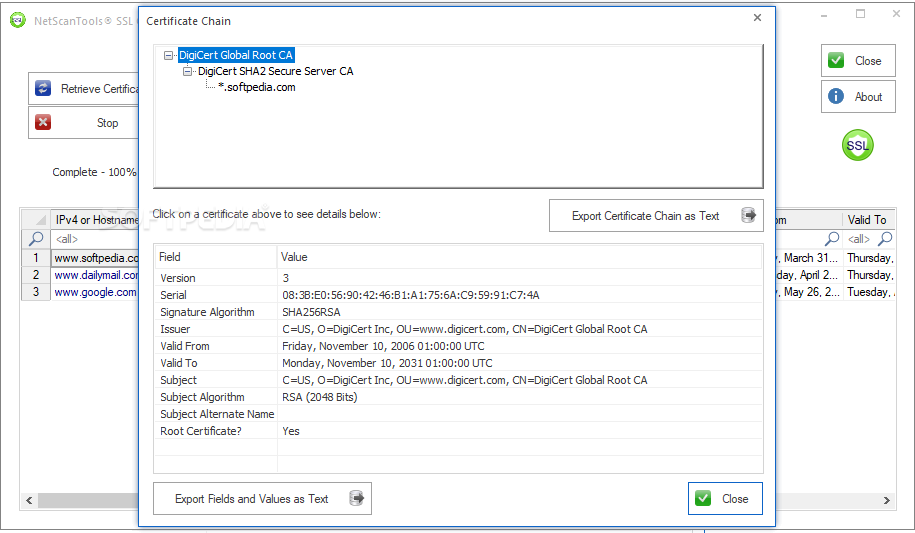The image size is (915, 533).
Task: Click the green SSL shield icon
Action: 857,145
